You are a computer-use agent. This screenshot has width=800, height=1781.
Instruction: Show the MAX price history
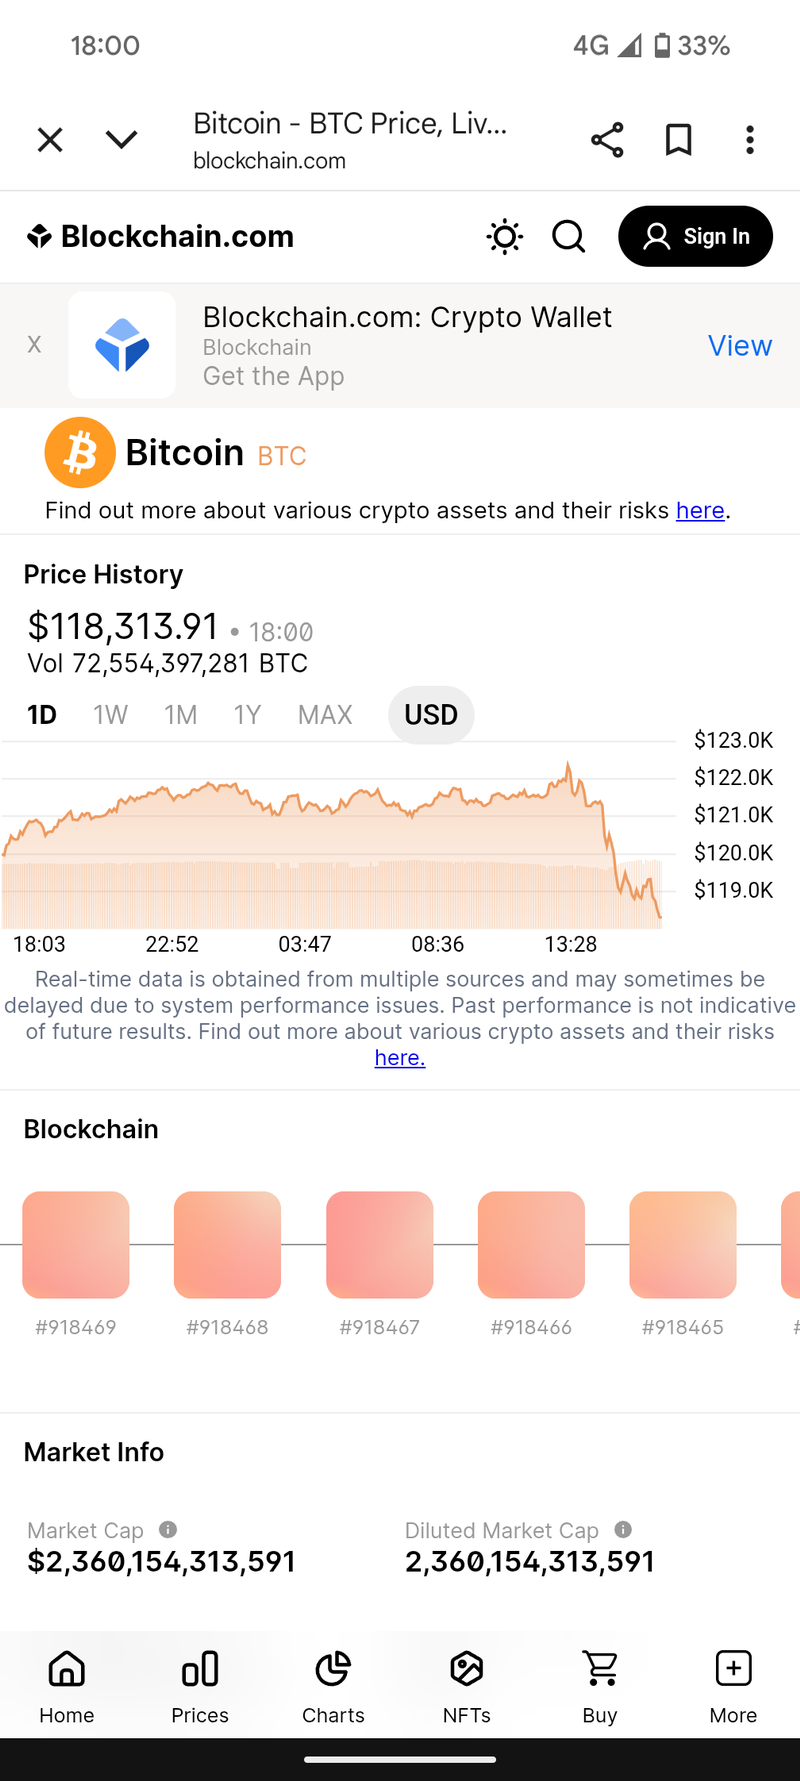click(325, 715)
